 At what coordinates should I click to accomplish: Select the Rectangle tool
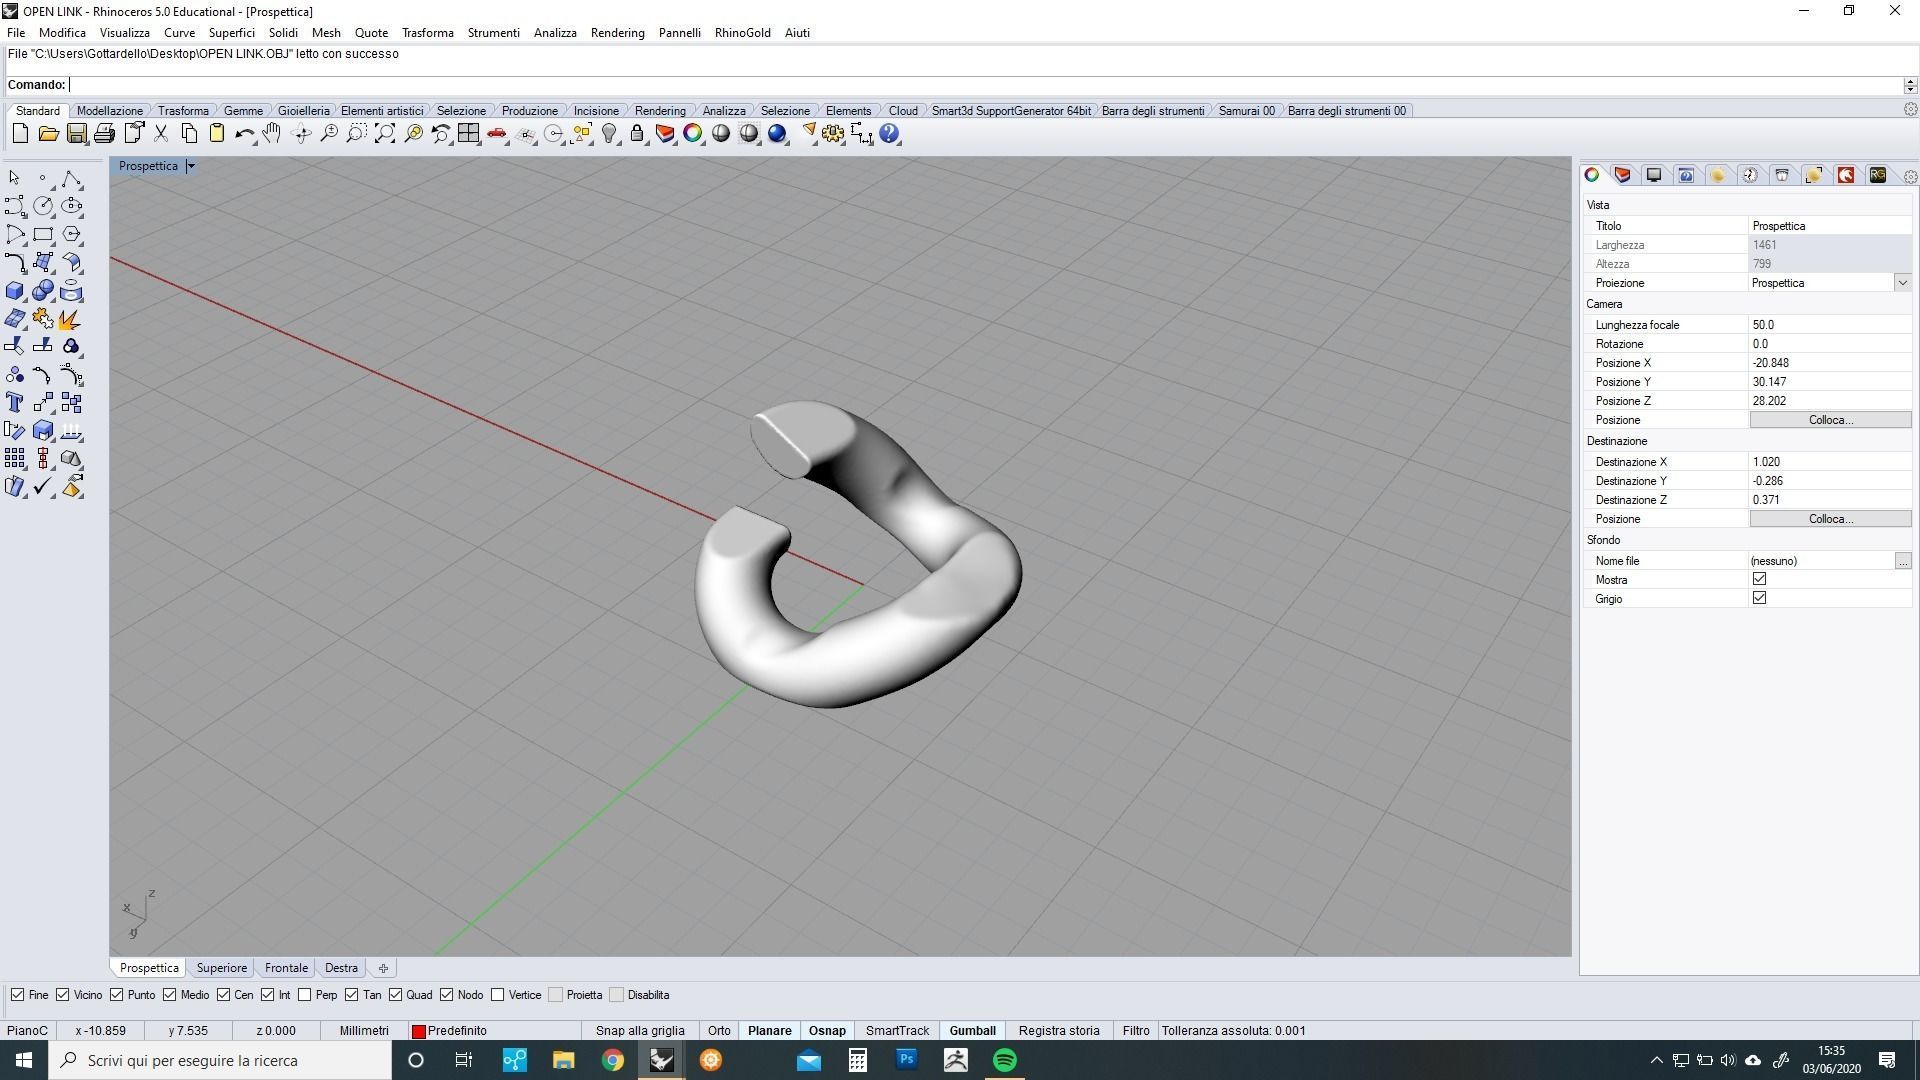(43, 234)
